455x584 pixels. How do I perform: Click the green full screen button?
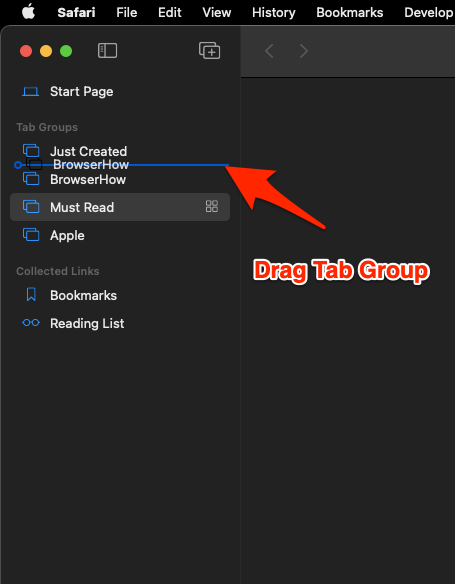click(66, 51)
